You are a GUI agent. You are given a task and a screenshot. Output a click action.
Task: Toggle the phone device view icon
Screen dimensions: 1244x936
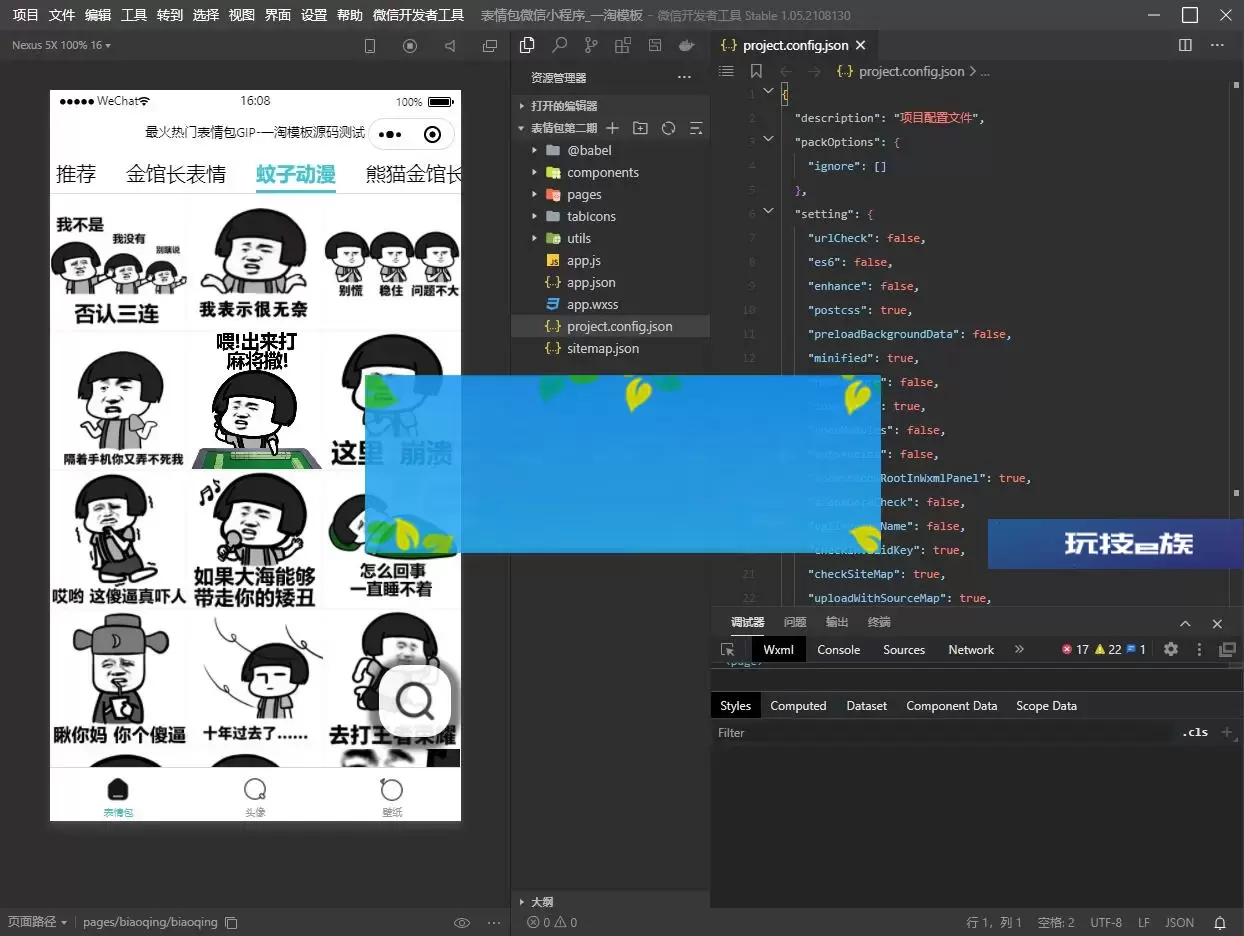point(370,46)
